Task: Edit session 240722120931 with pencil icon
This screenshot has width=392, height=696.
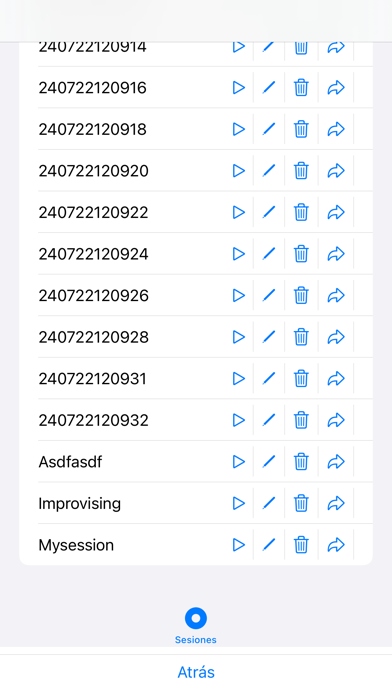Action: [269, 379]
